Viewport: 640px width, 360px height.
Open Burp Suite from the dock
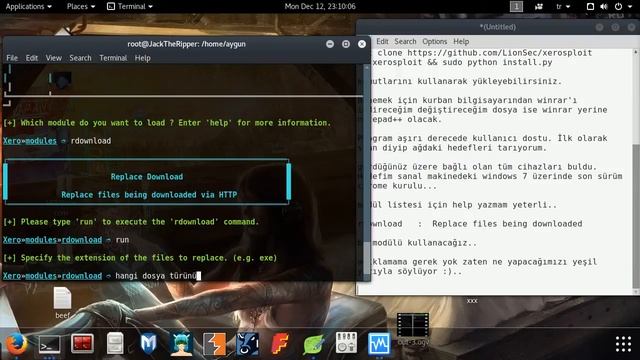(x=214, y=344)
